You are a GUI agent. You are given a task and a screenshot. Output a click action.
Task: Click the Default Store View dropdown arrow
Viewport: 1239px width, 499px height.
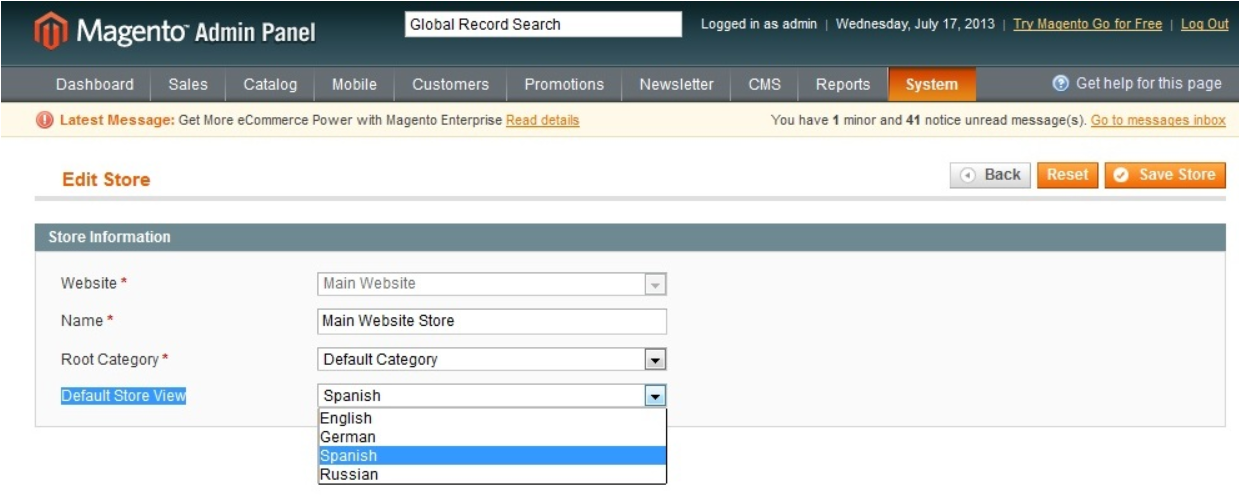coord(655,396)
